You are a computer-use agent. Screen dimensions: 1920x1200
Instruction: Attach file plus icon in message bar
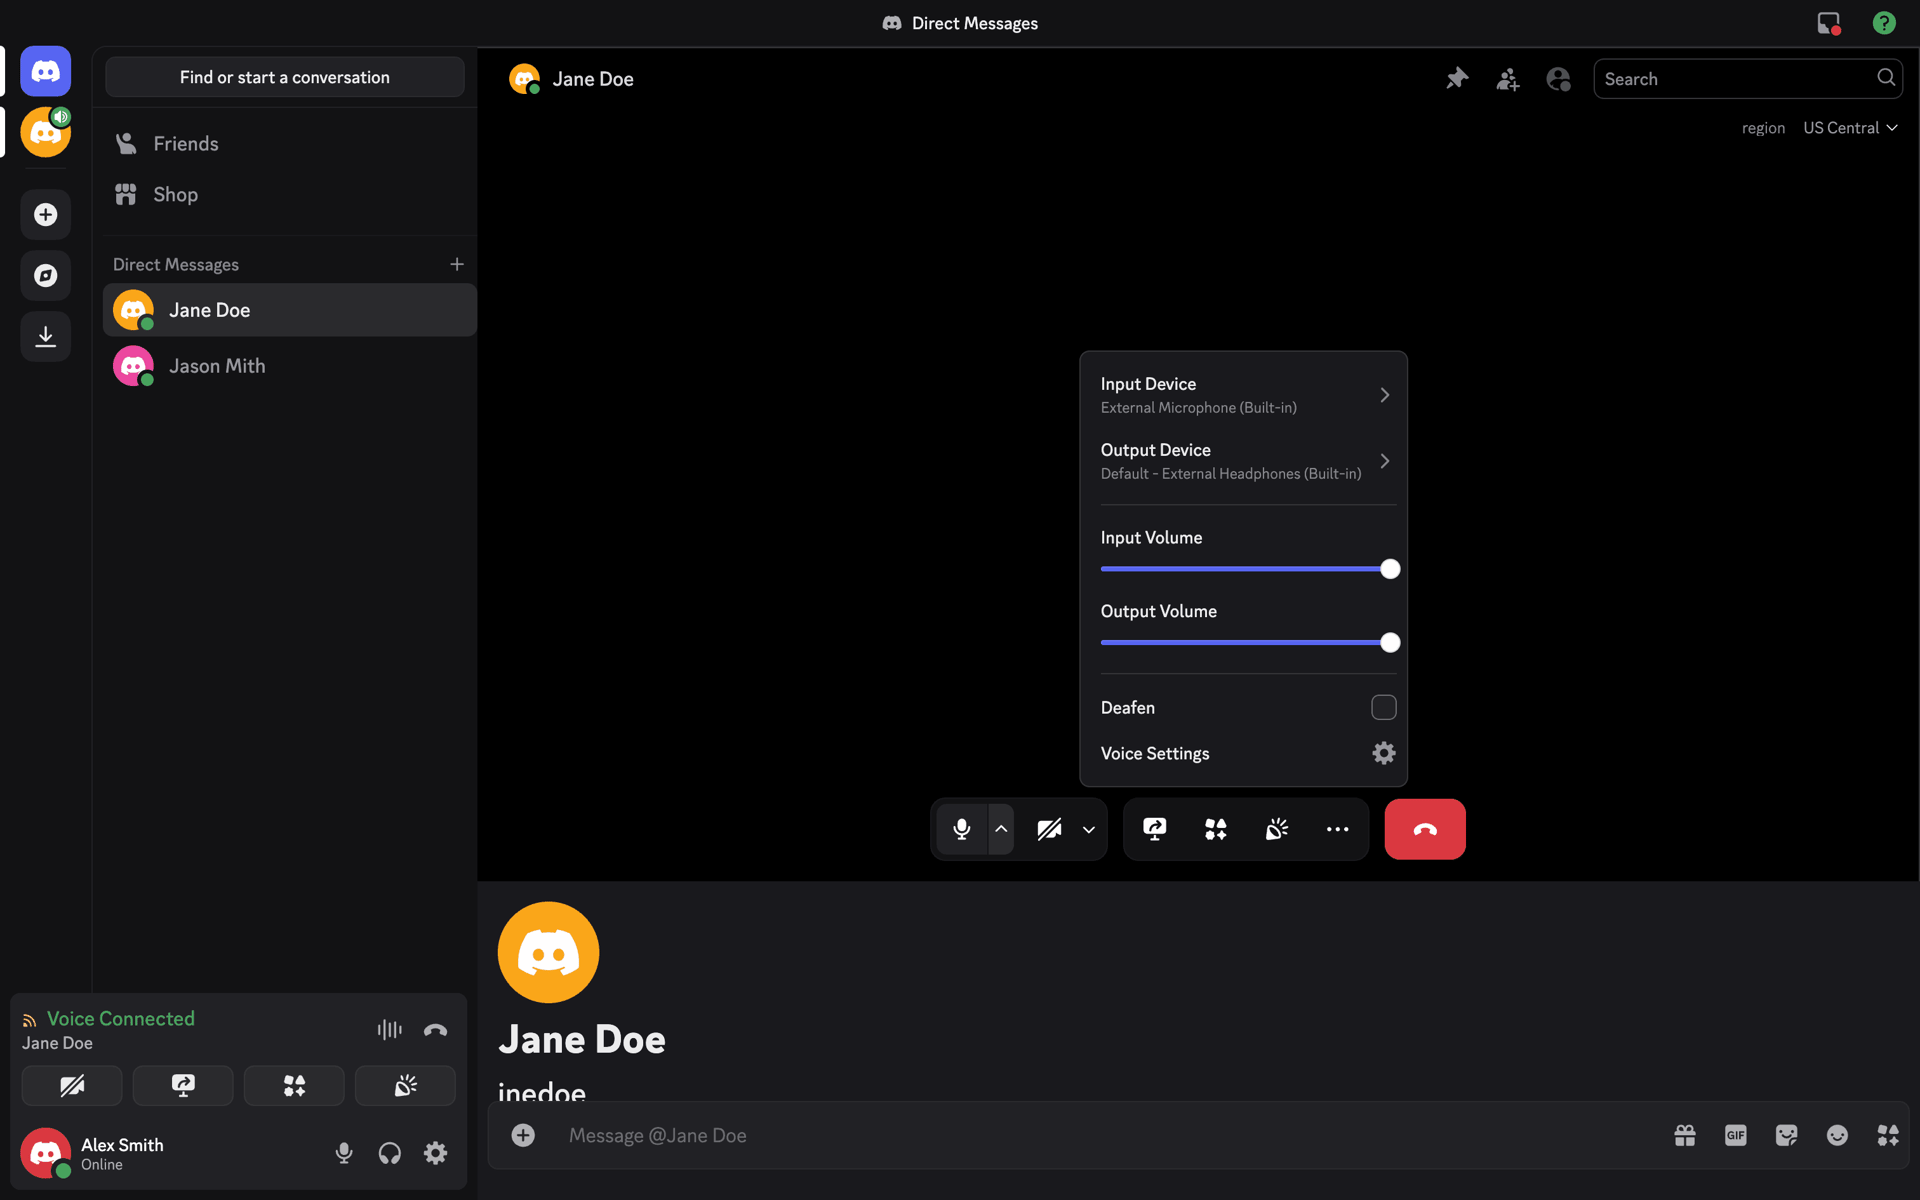523,1135
